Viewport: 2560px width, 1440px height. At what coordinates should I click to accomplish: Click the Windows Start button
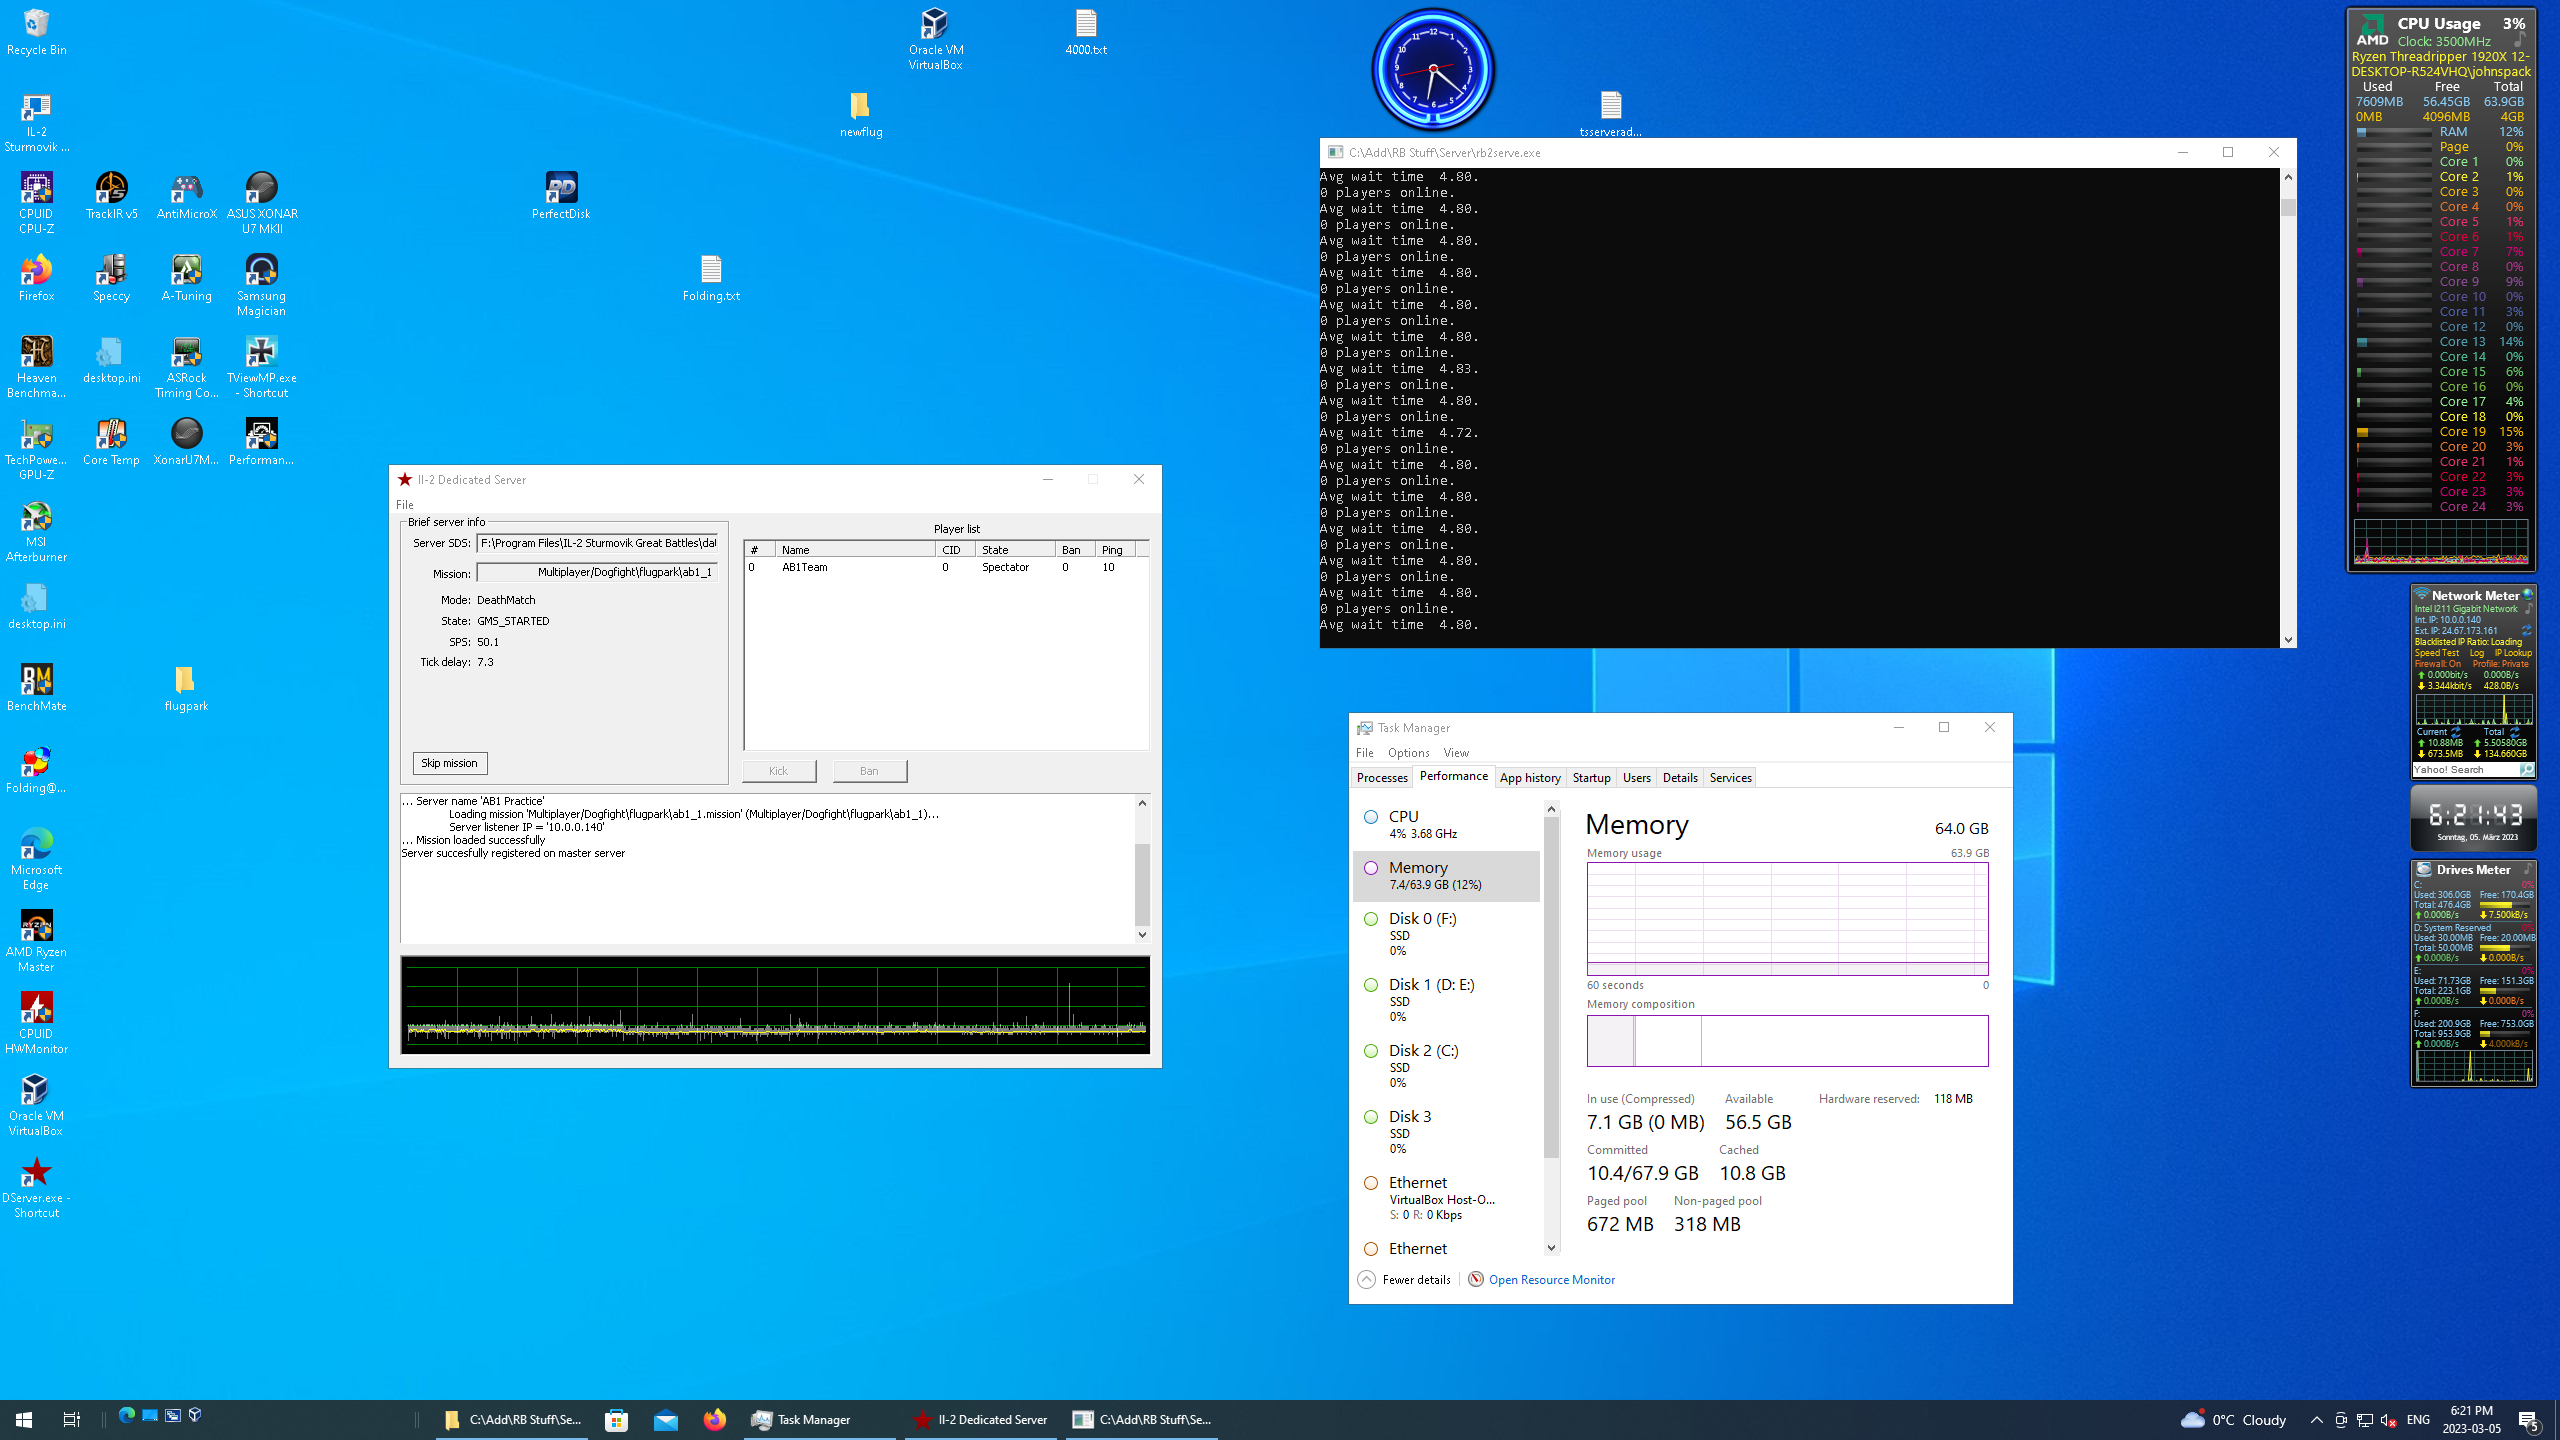[x=24, y=1419]
